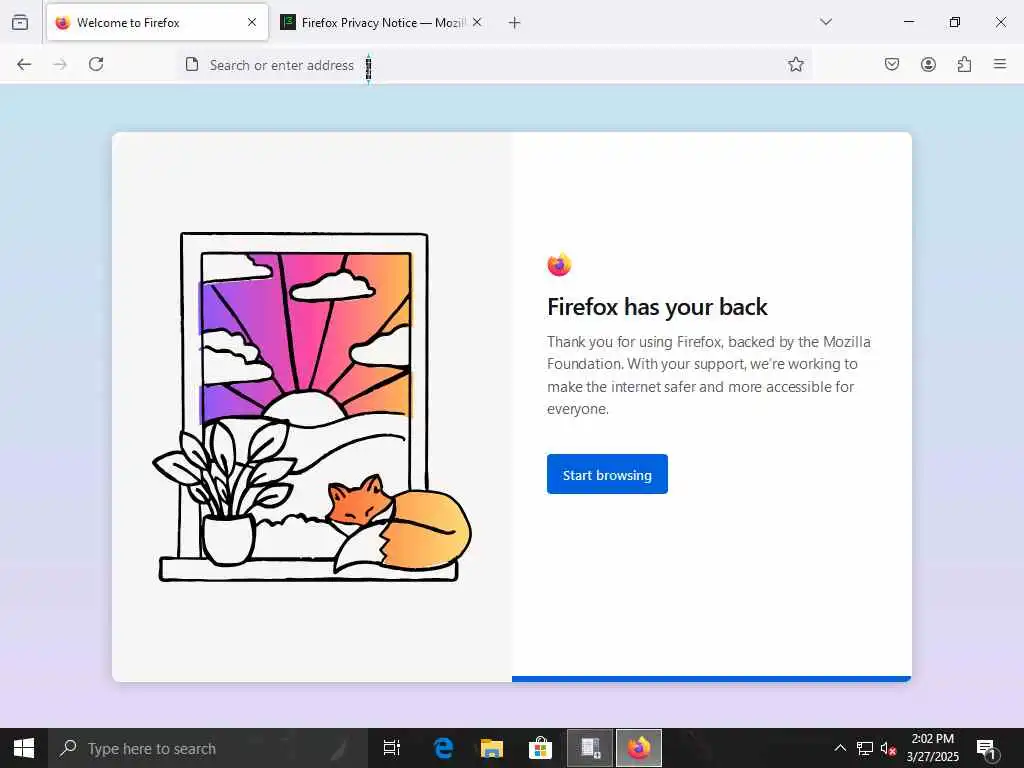
Task: Save page to Pocket
Action: (892, 64)
